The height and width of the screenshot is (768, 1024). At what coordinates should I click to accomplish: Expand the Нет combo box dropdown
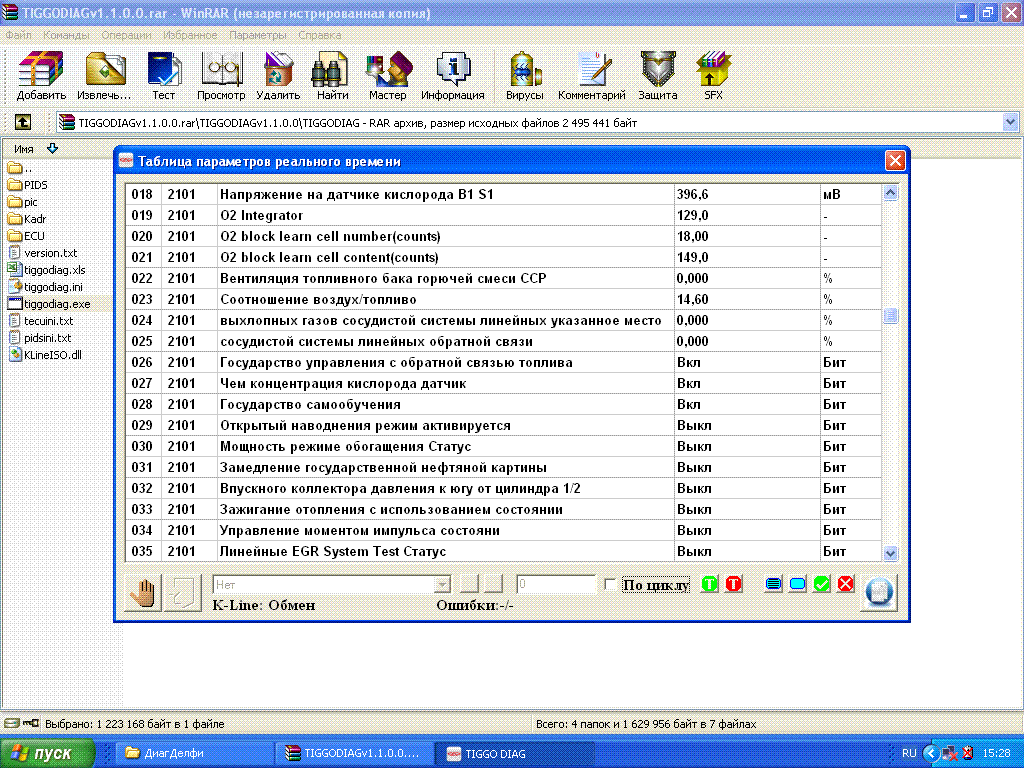[442, 584]
